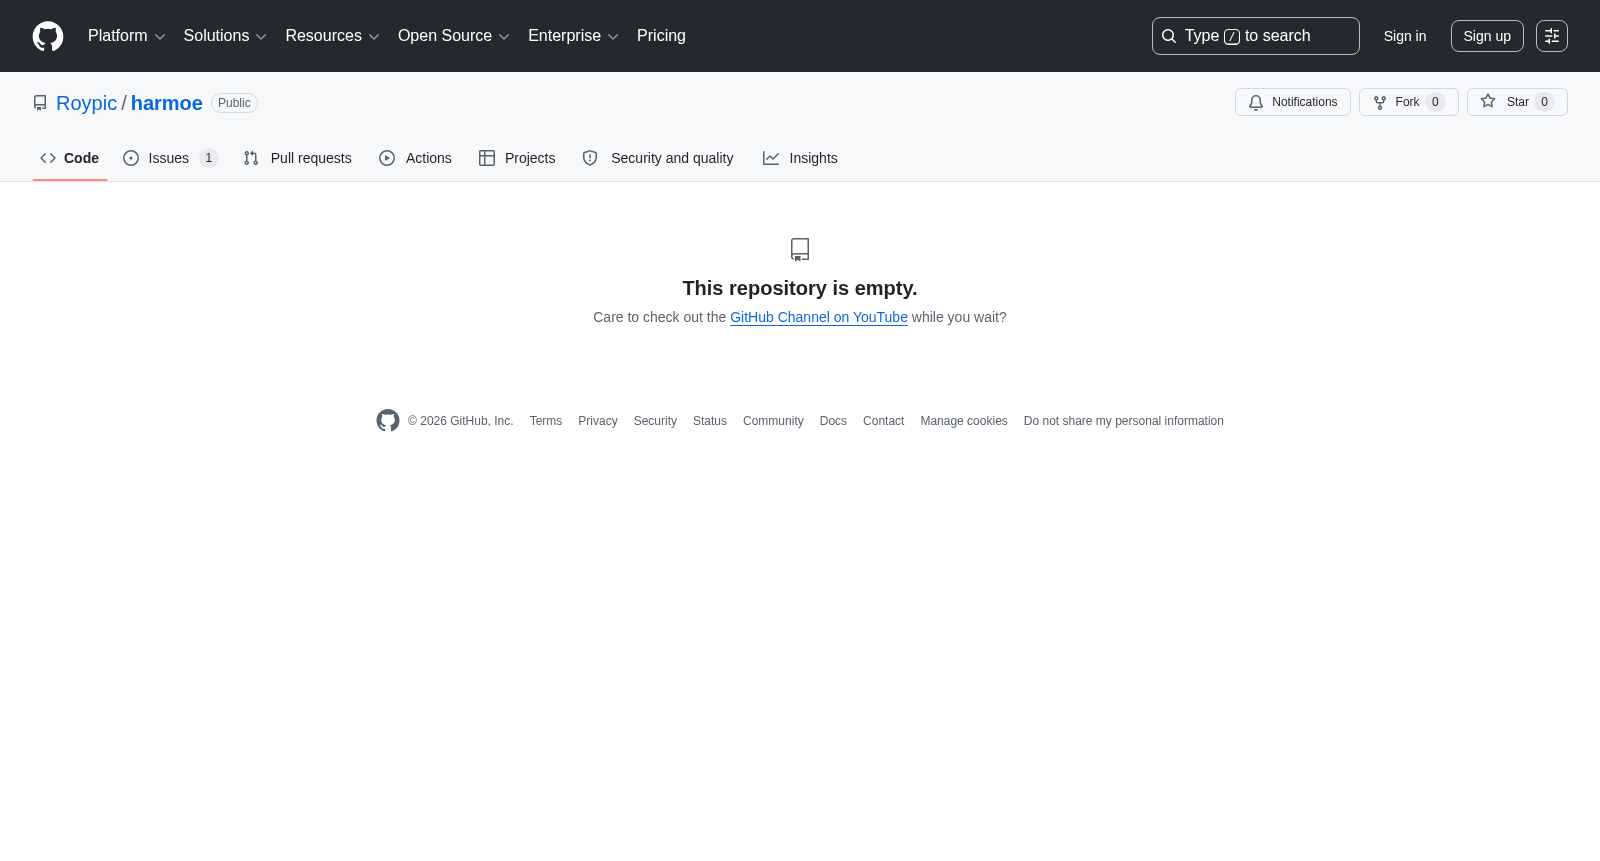
Task: Switch to the Pull requests tab
Action: click(298, 158)
